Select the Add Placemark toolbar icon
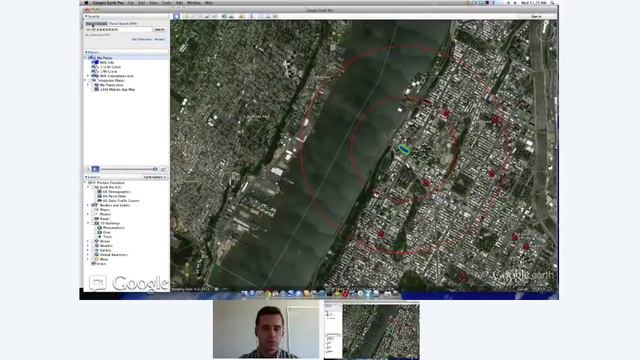640x360 pixels. [x=186, y=16]
